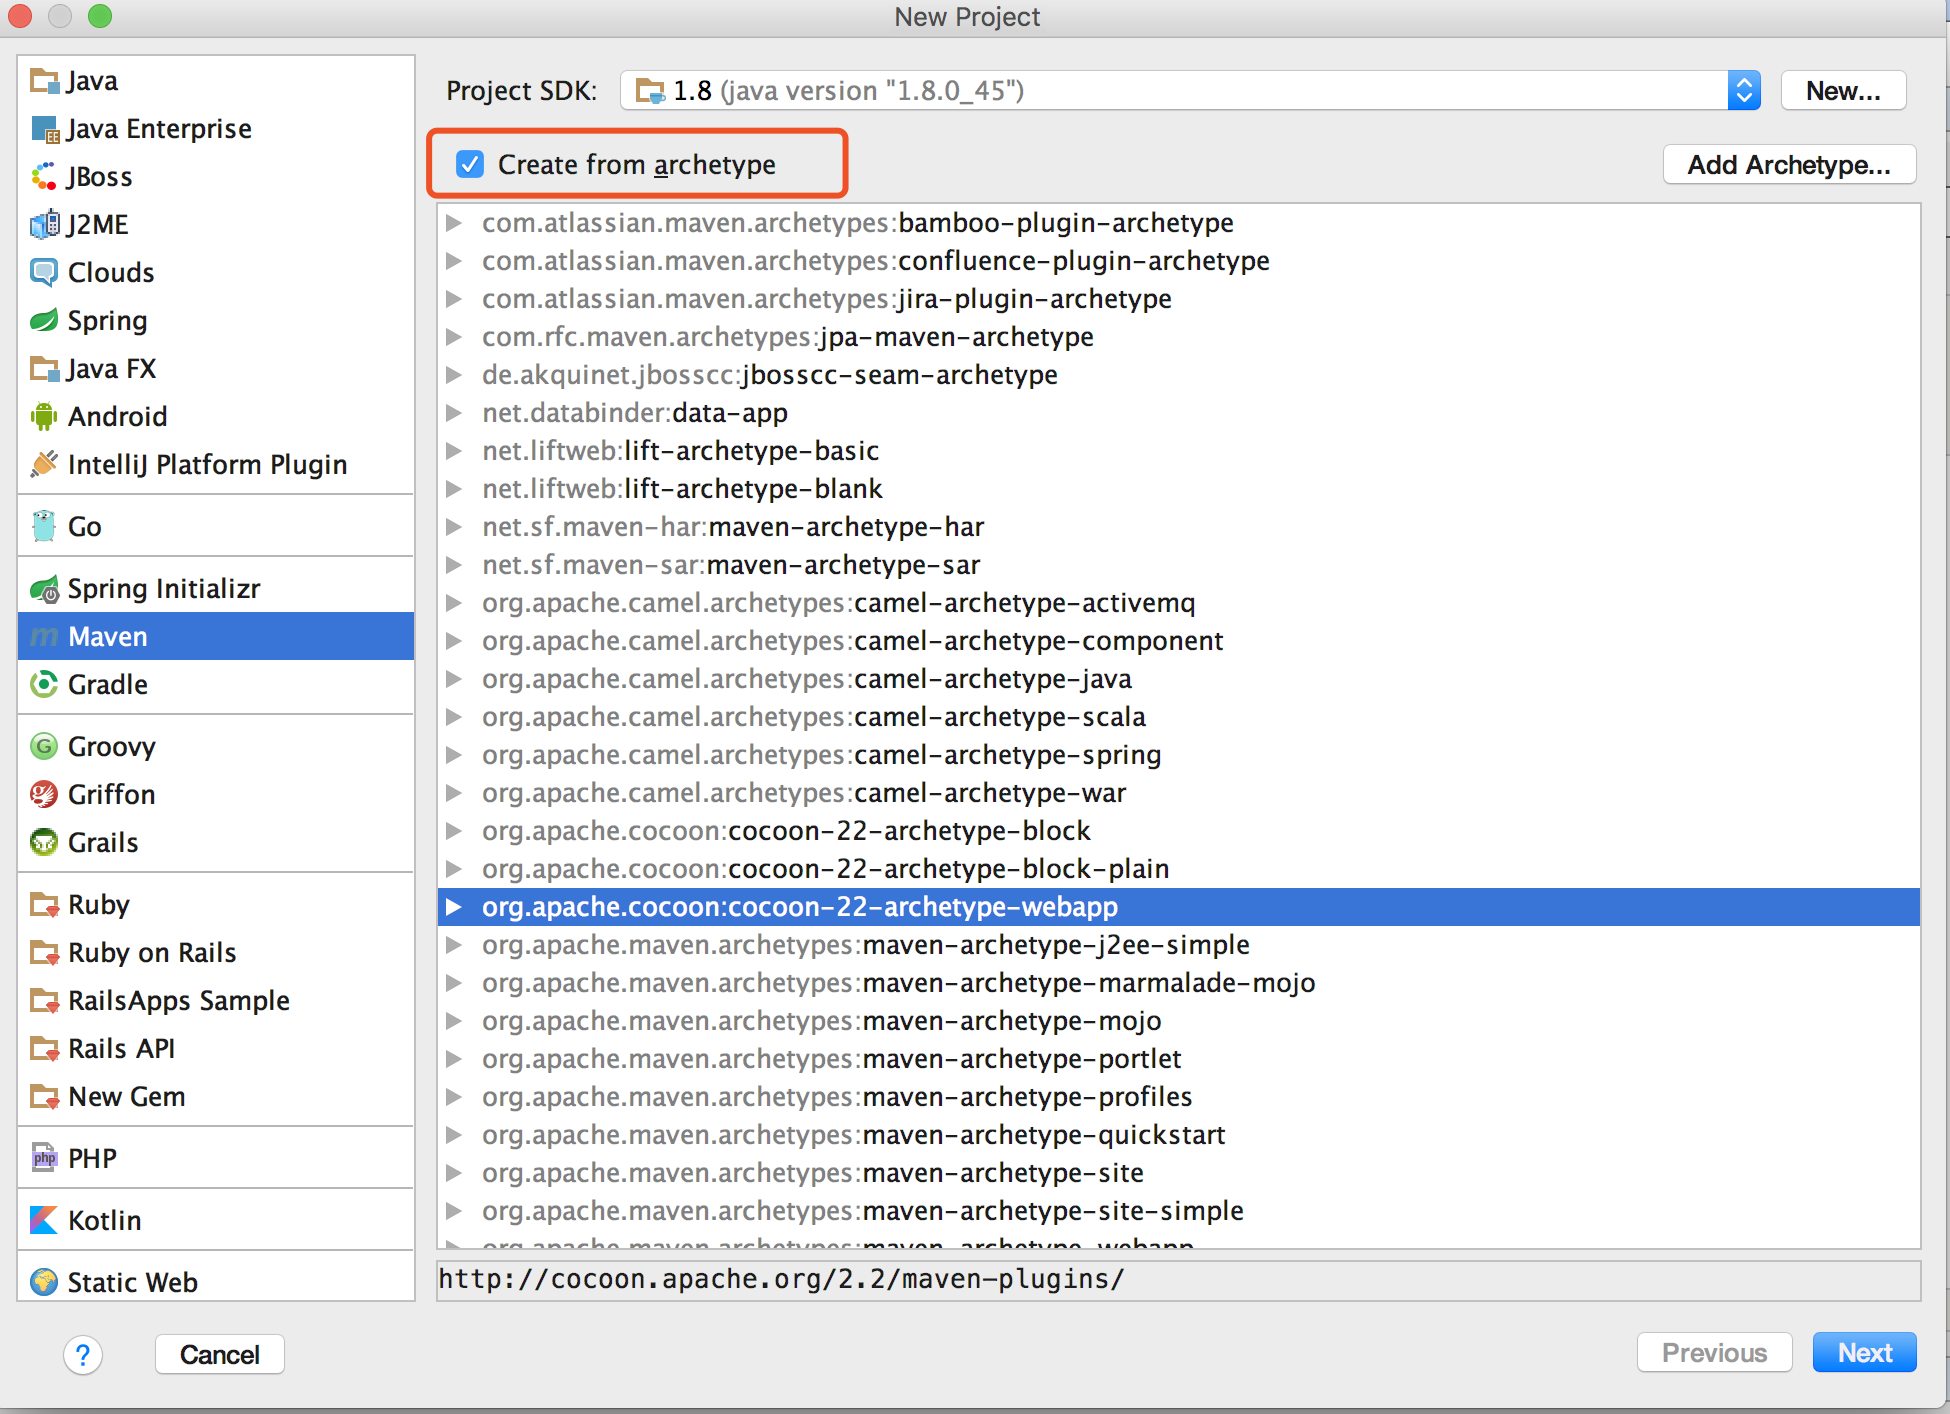The width and height of the screenshot is (1950, 1414).
Task: Select maven-archetype-site-simple archetype
Action: coord(1178,1210)
